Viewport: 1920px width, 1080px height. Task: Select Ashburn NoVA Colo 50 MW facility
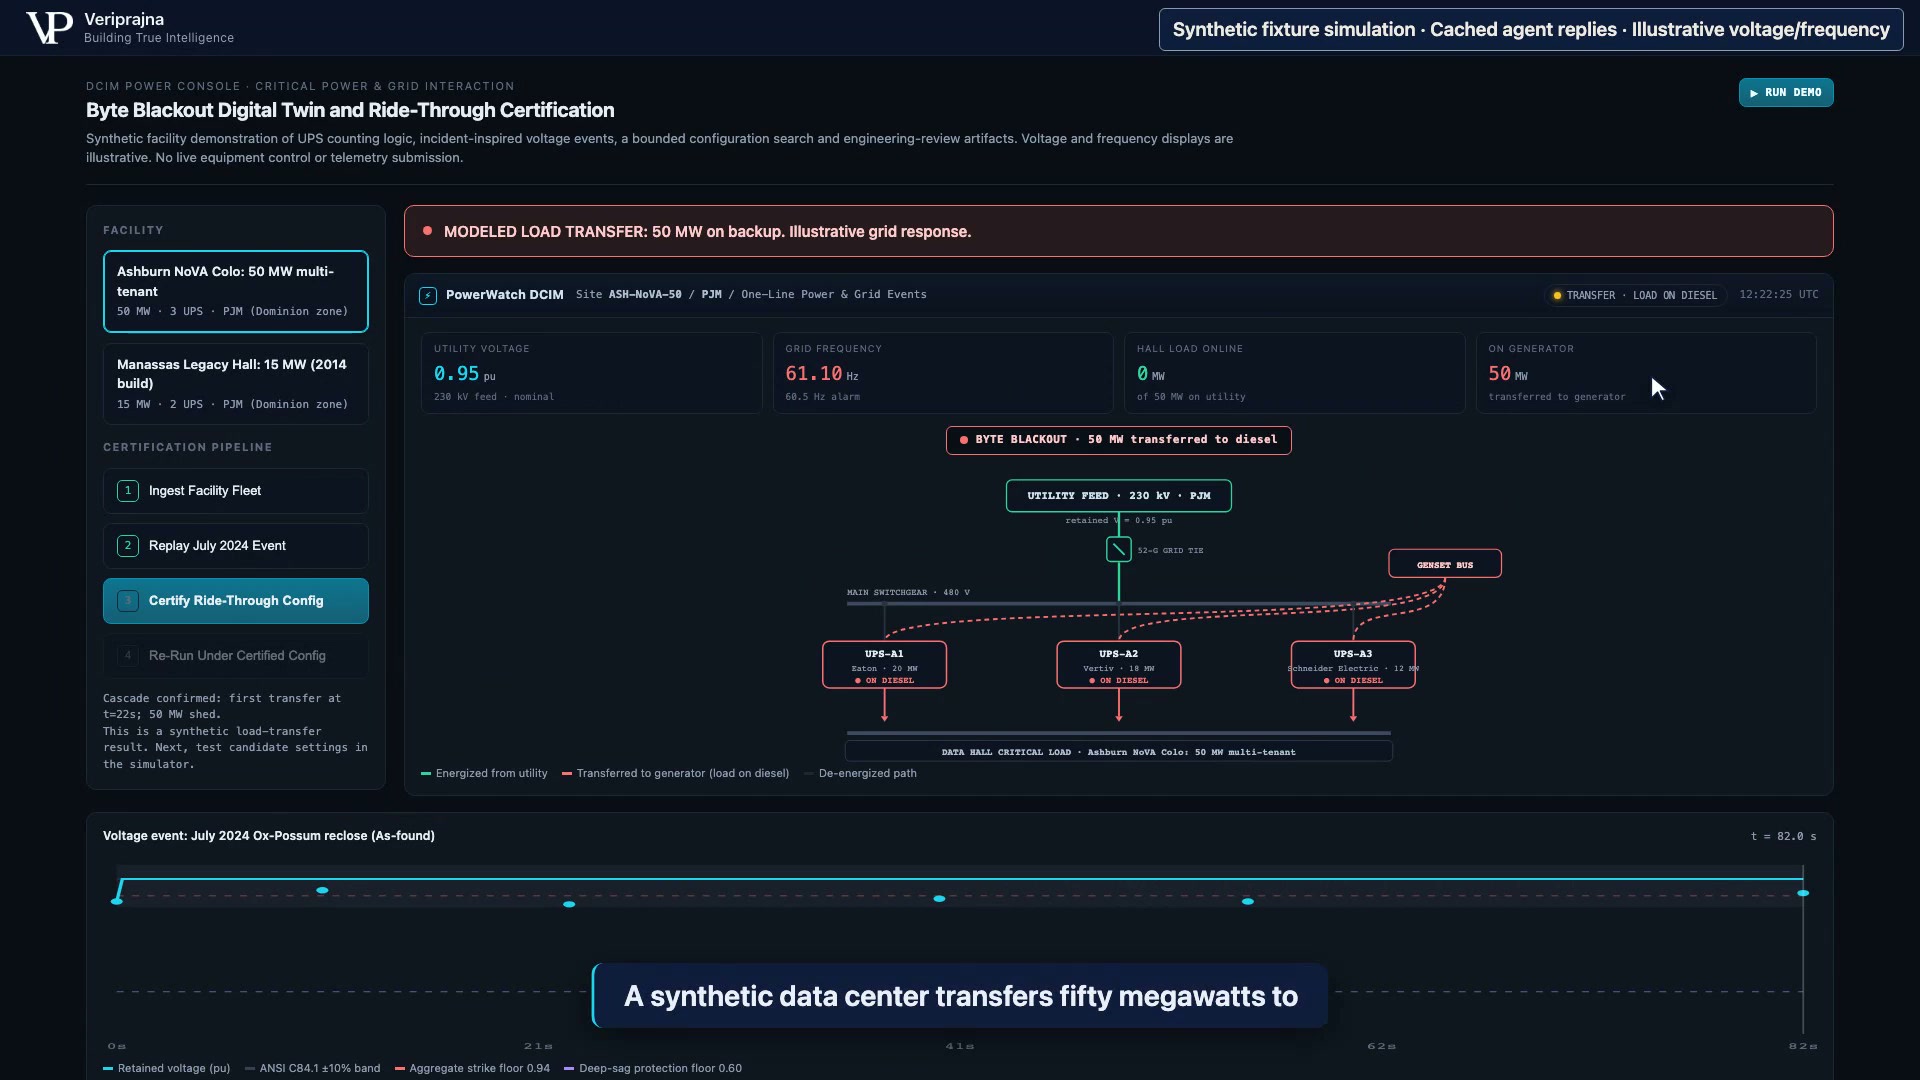236,291
